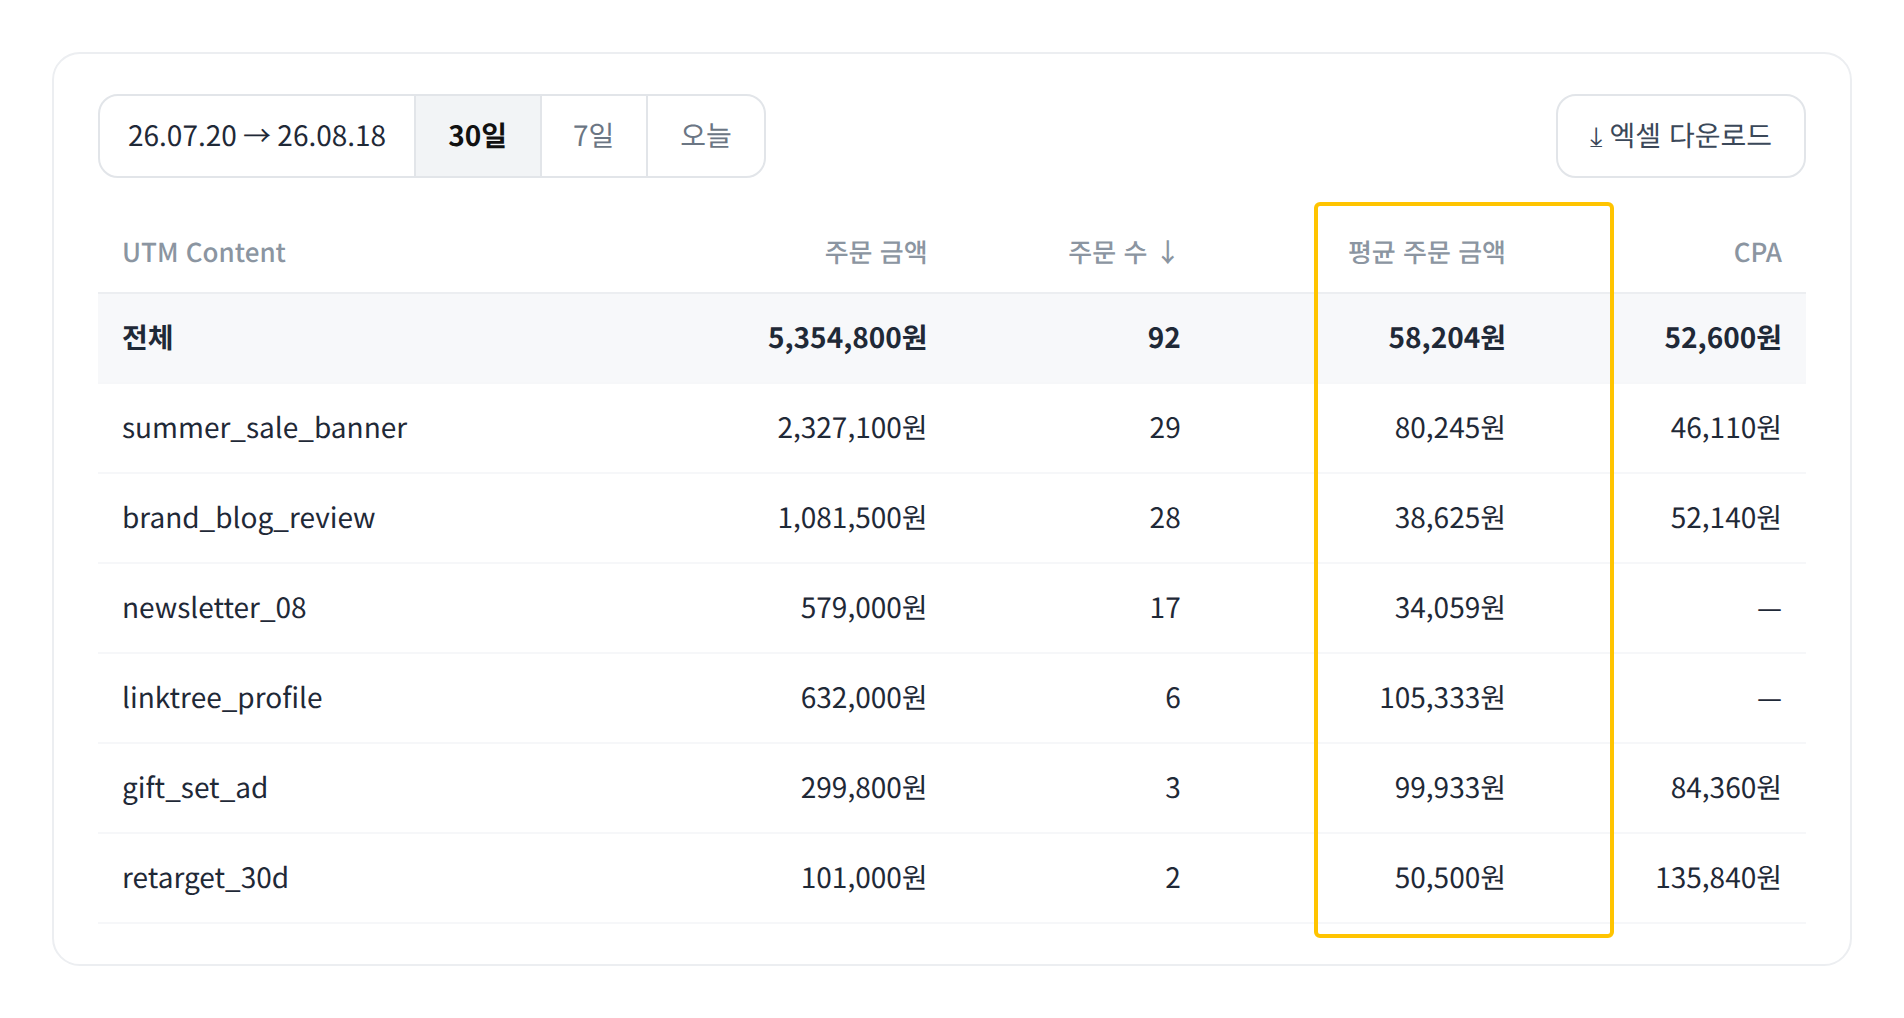Select the 전체 summary row label

pos(148,338)
